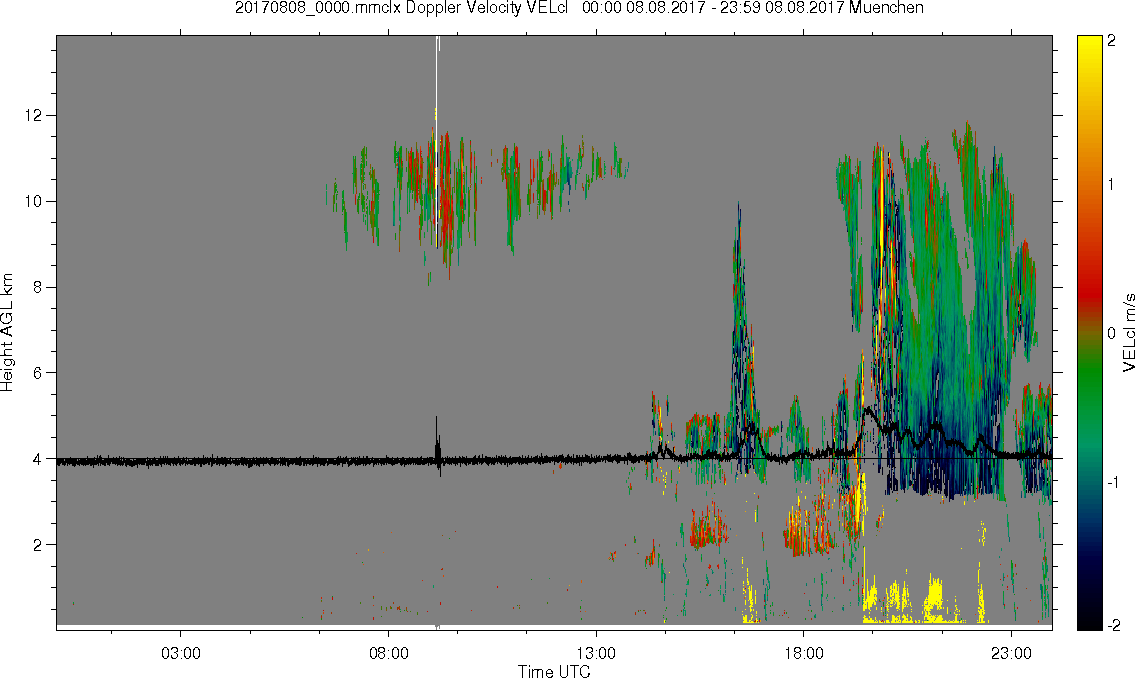Click the 'Height AGL km' axis title
The image size is (1135, 678).
click(7, 333)
